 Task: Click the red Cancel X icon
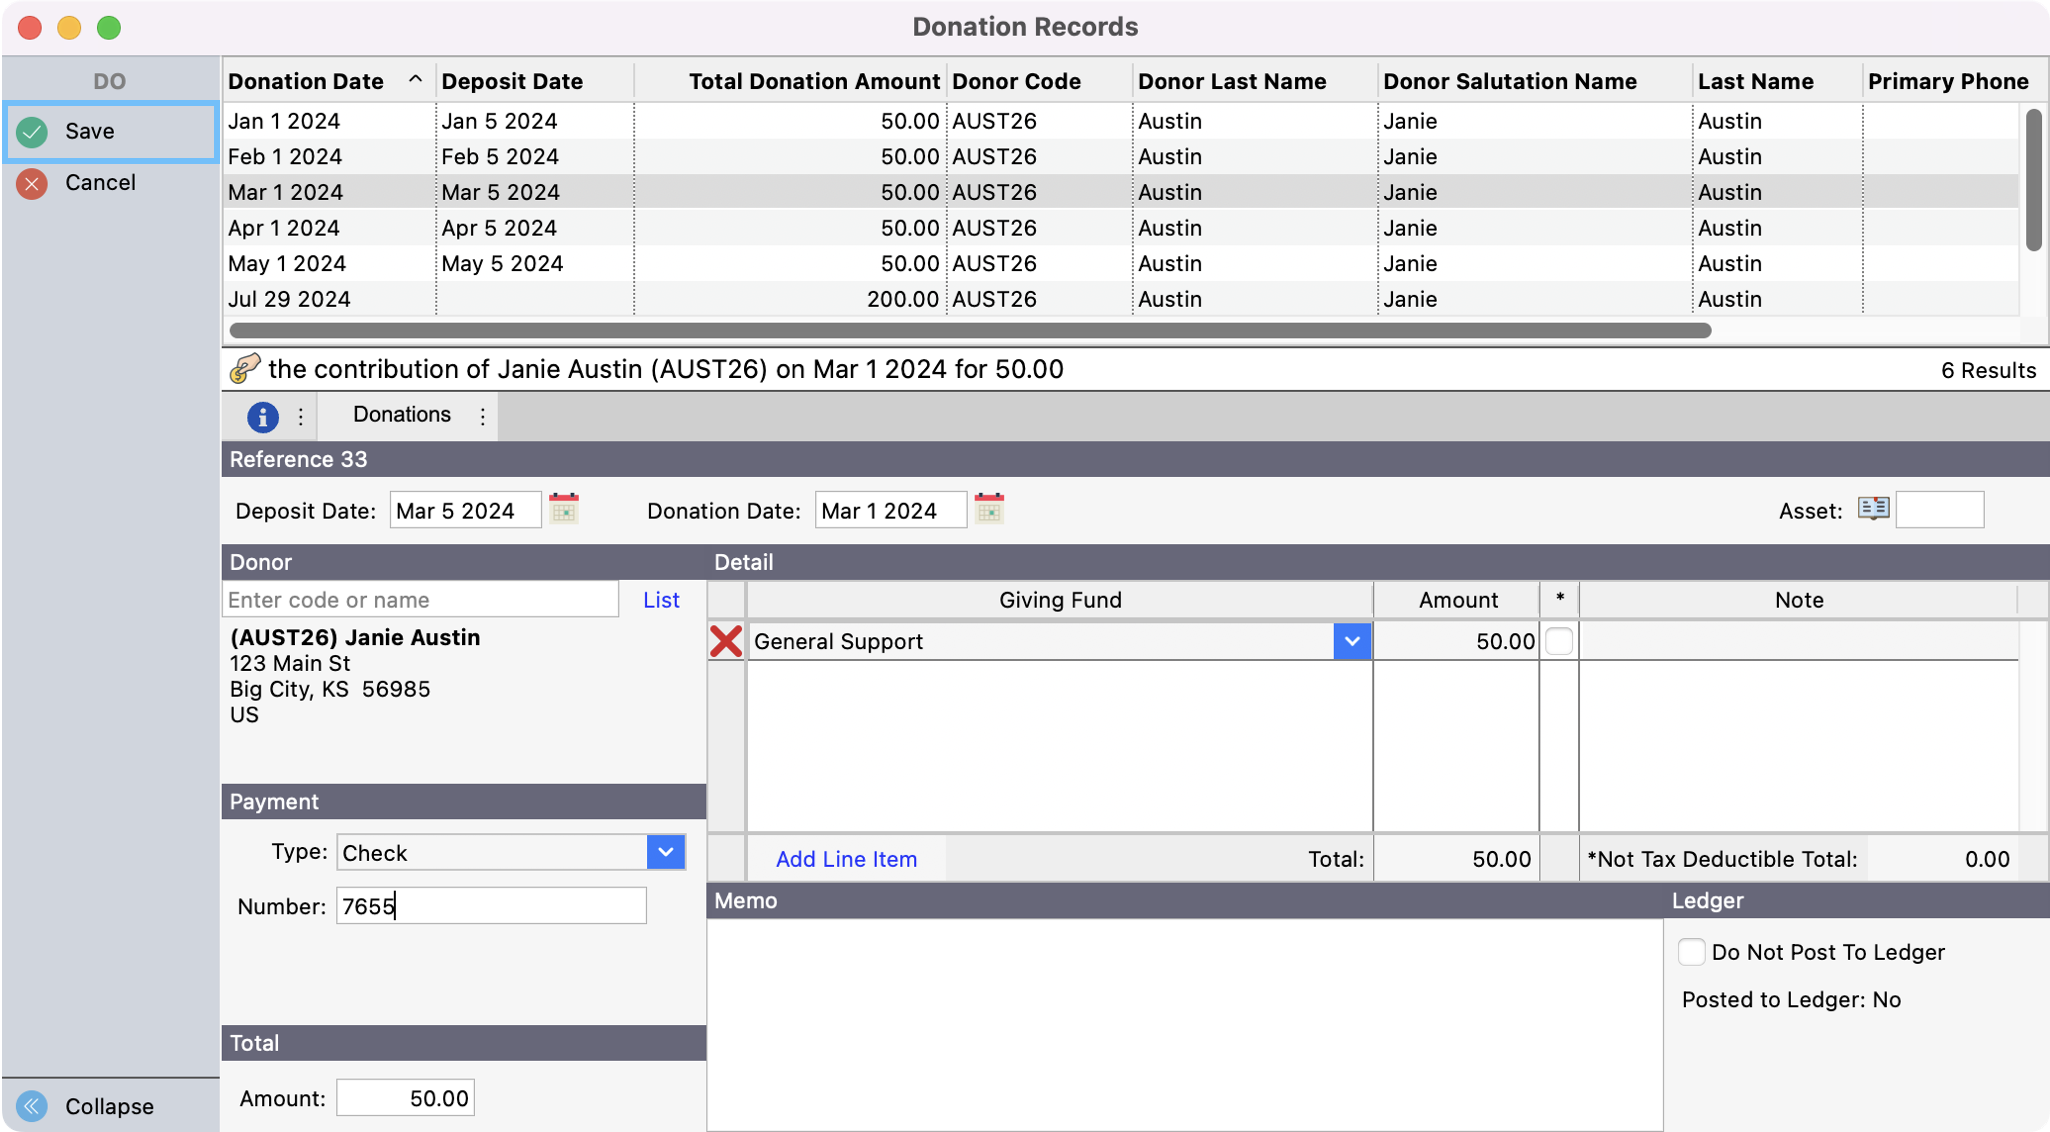click(x=32, y=183)
